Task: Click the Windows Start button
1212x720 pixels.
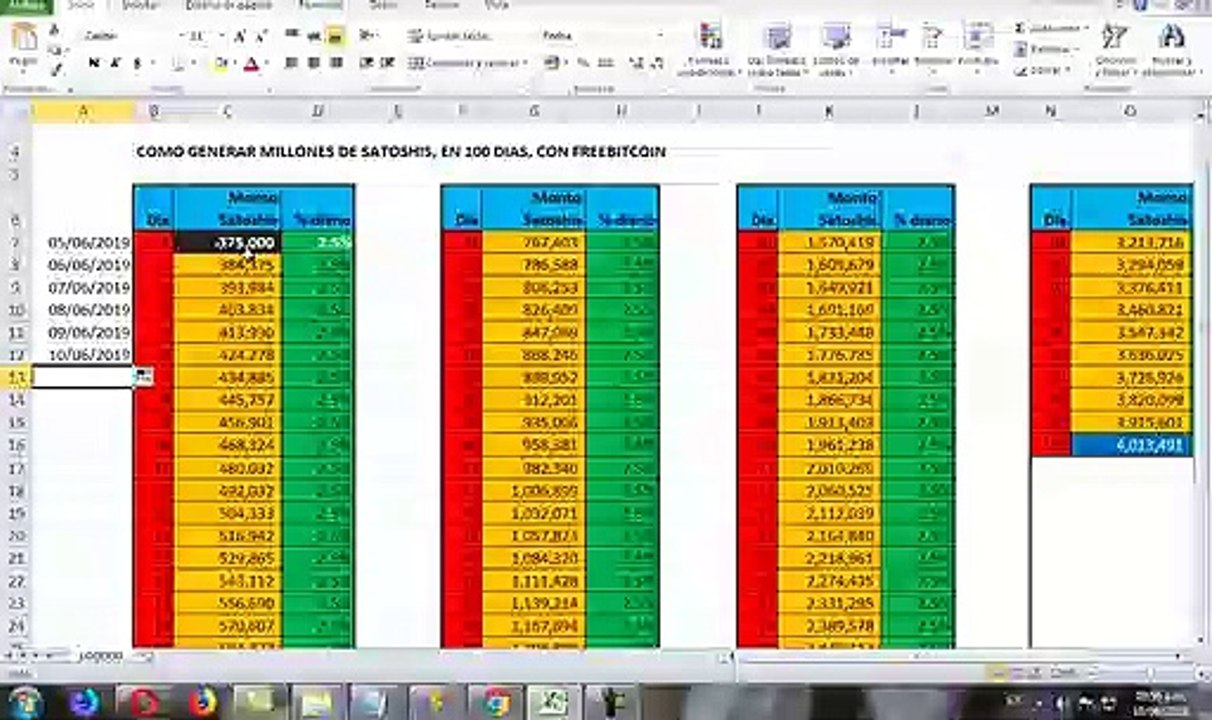Action: click(27, 702)
